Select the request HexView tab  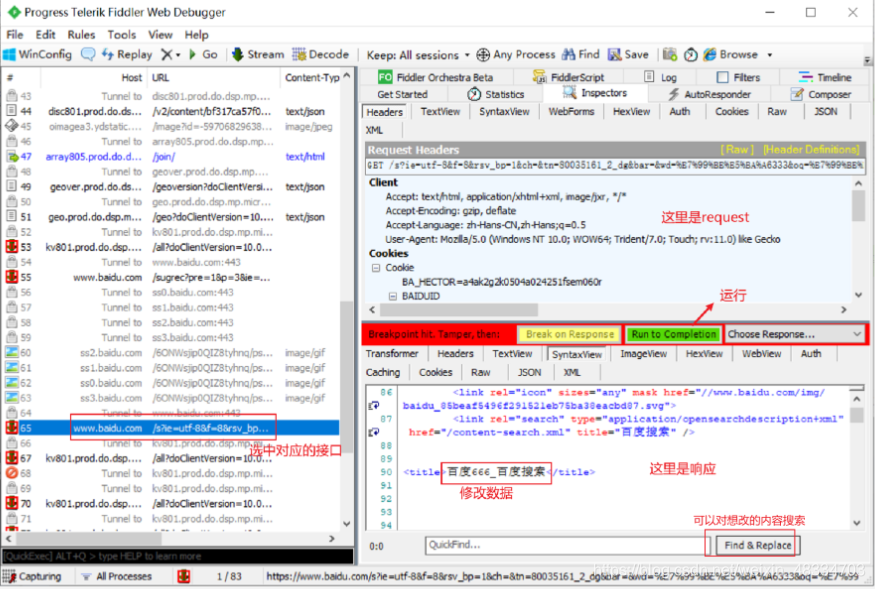click(631, 111)
